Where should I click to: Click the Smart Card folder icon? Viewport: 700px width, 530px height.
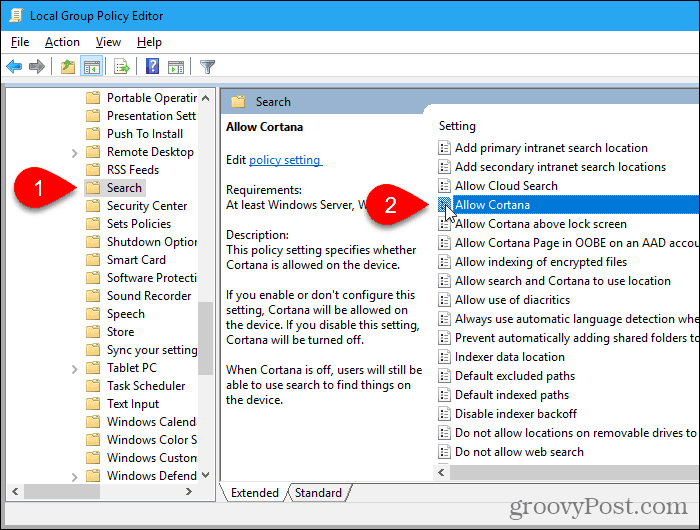tap(93, 260)
